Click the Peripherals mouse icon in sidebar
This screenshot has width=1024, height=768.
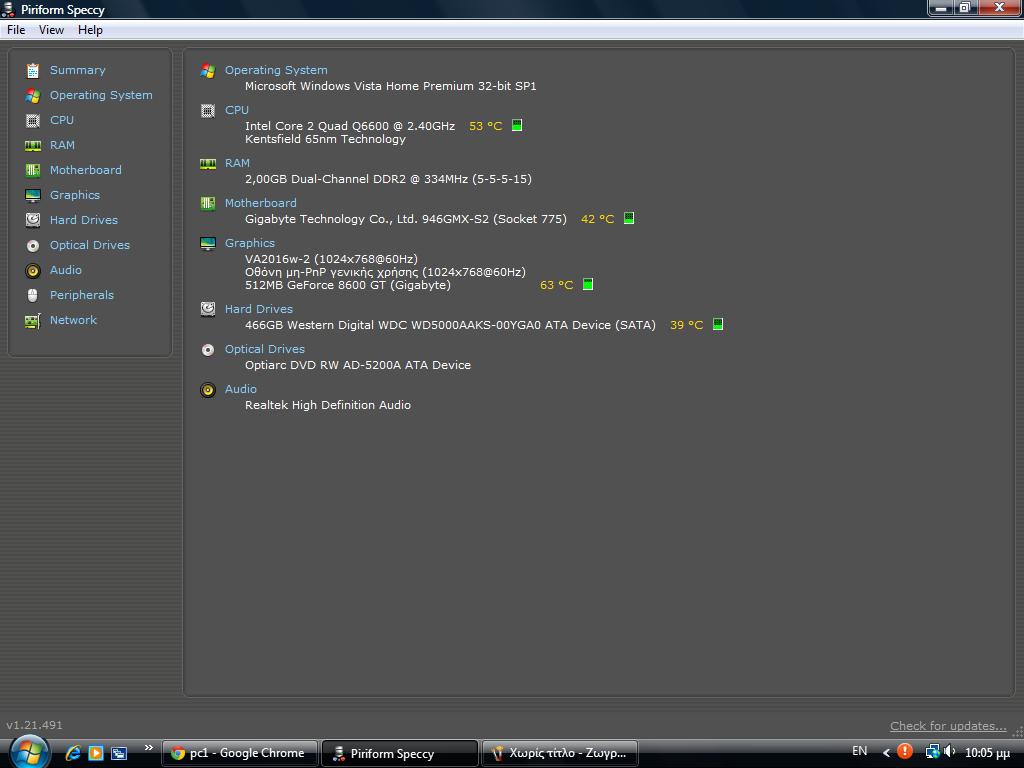click(x=33, y=295)
